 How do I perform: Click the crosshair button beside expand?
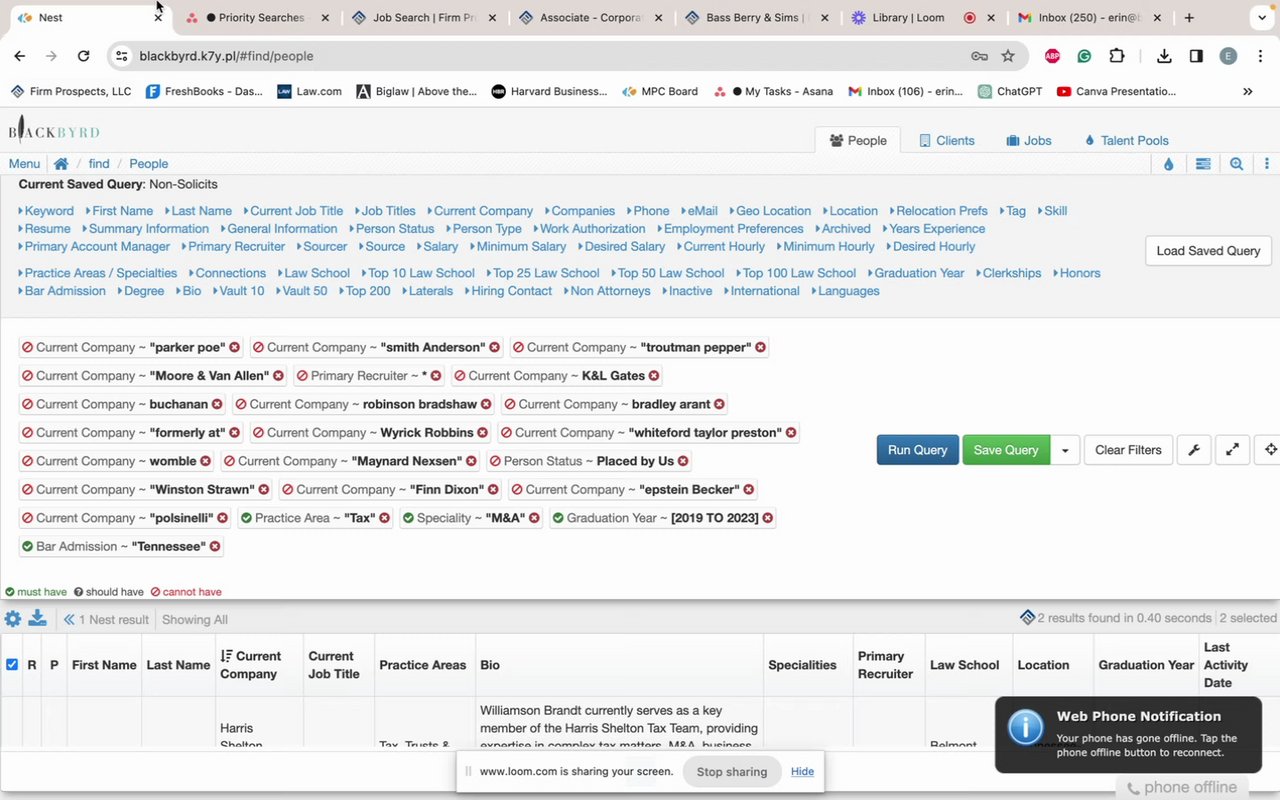(x=1268, y=450)
